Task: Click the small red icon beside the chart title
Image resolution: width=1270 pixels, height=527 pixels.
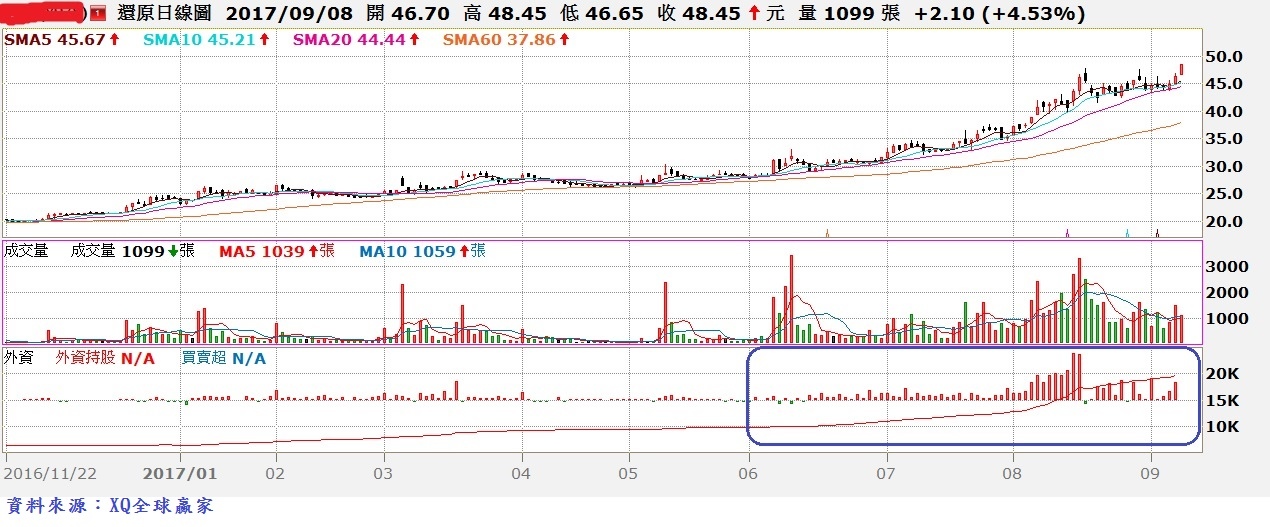Action: pos(97,15)
